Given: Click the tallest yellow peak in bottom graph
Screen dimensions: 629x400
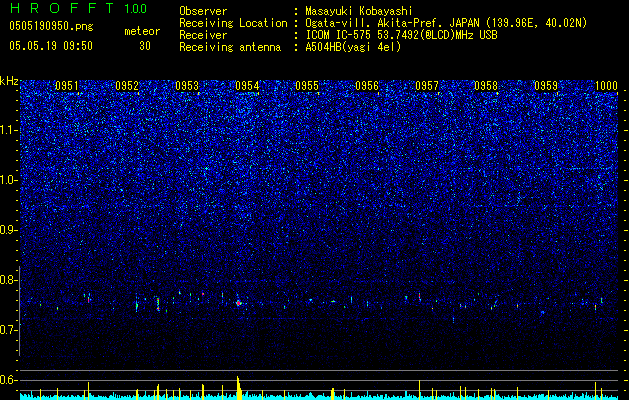Looking at the screenshot, I should coord(239,388).
